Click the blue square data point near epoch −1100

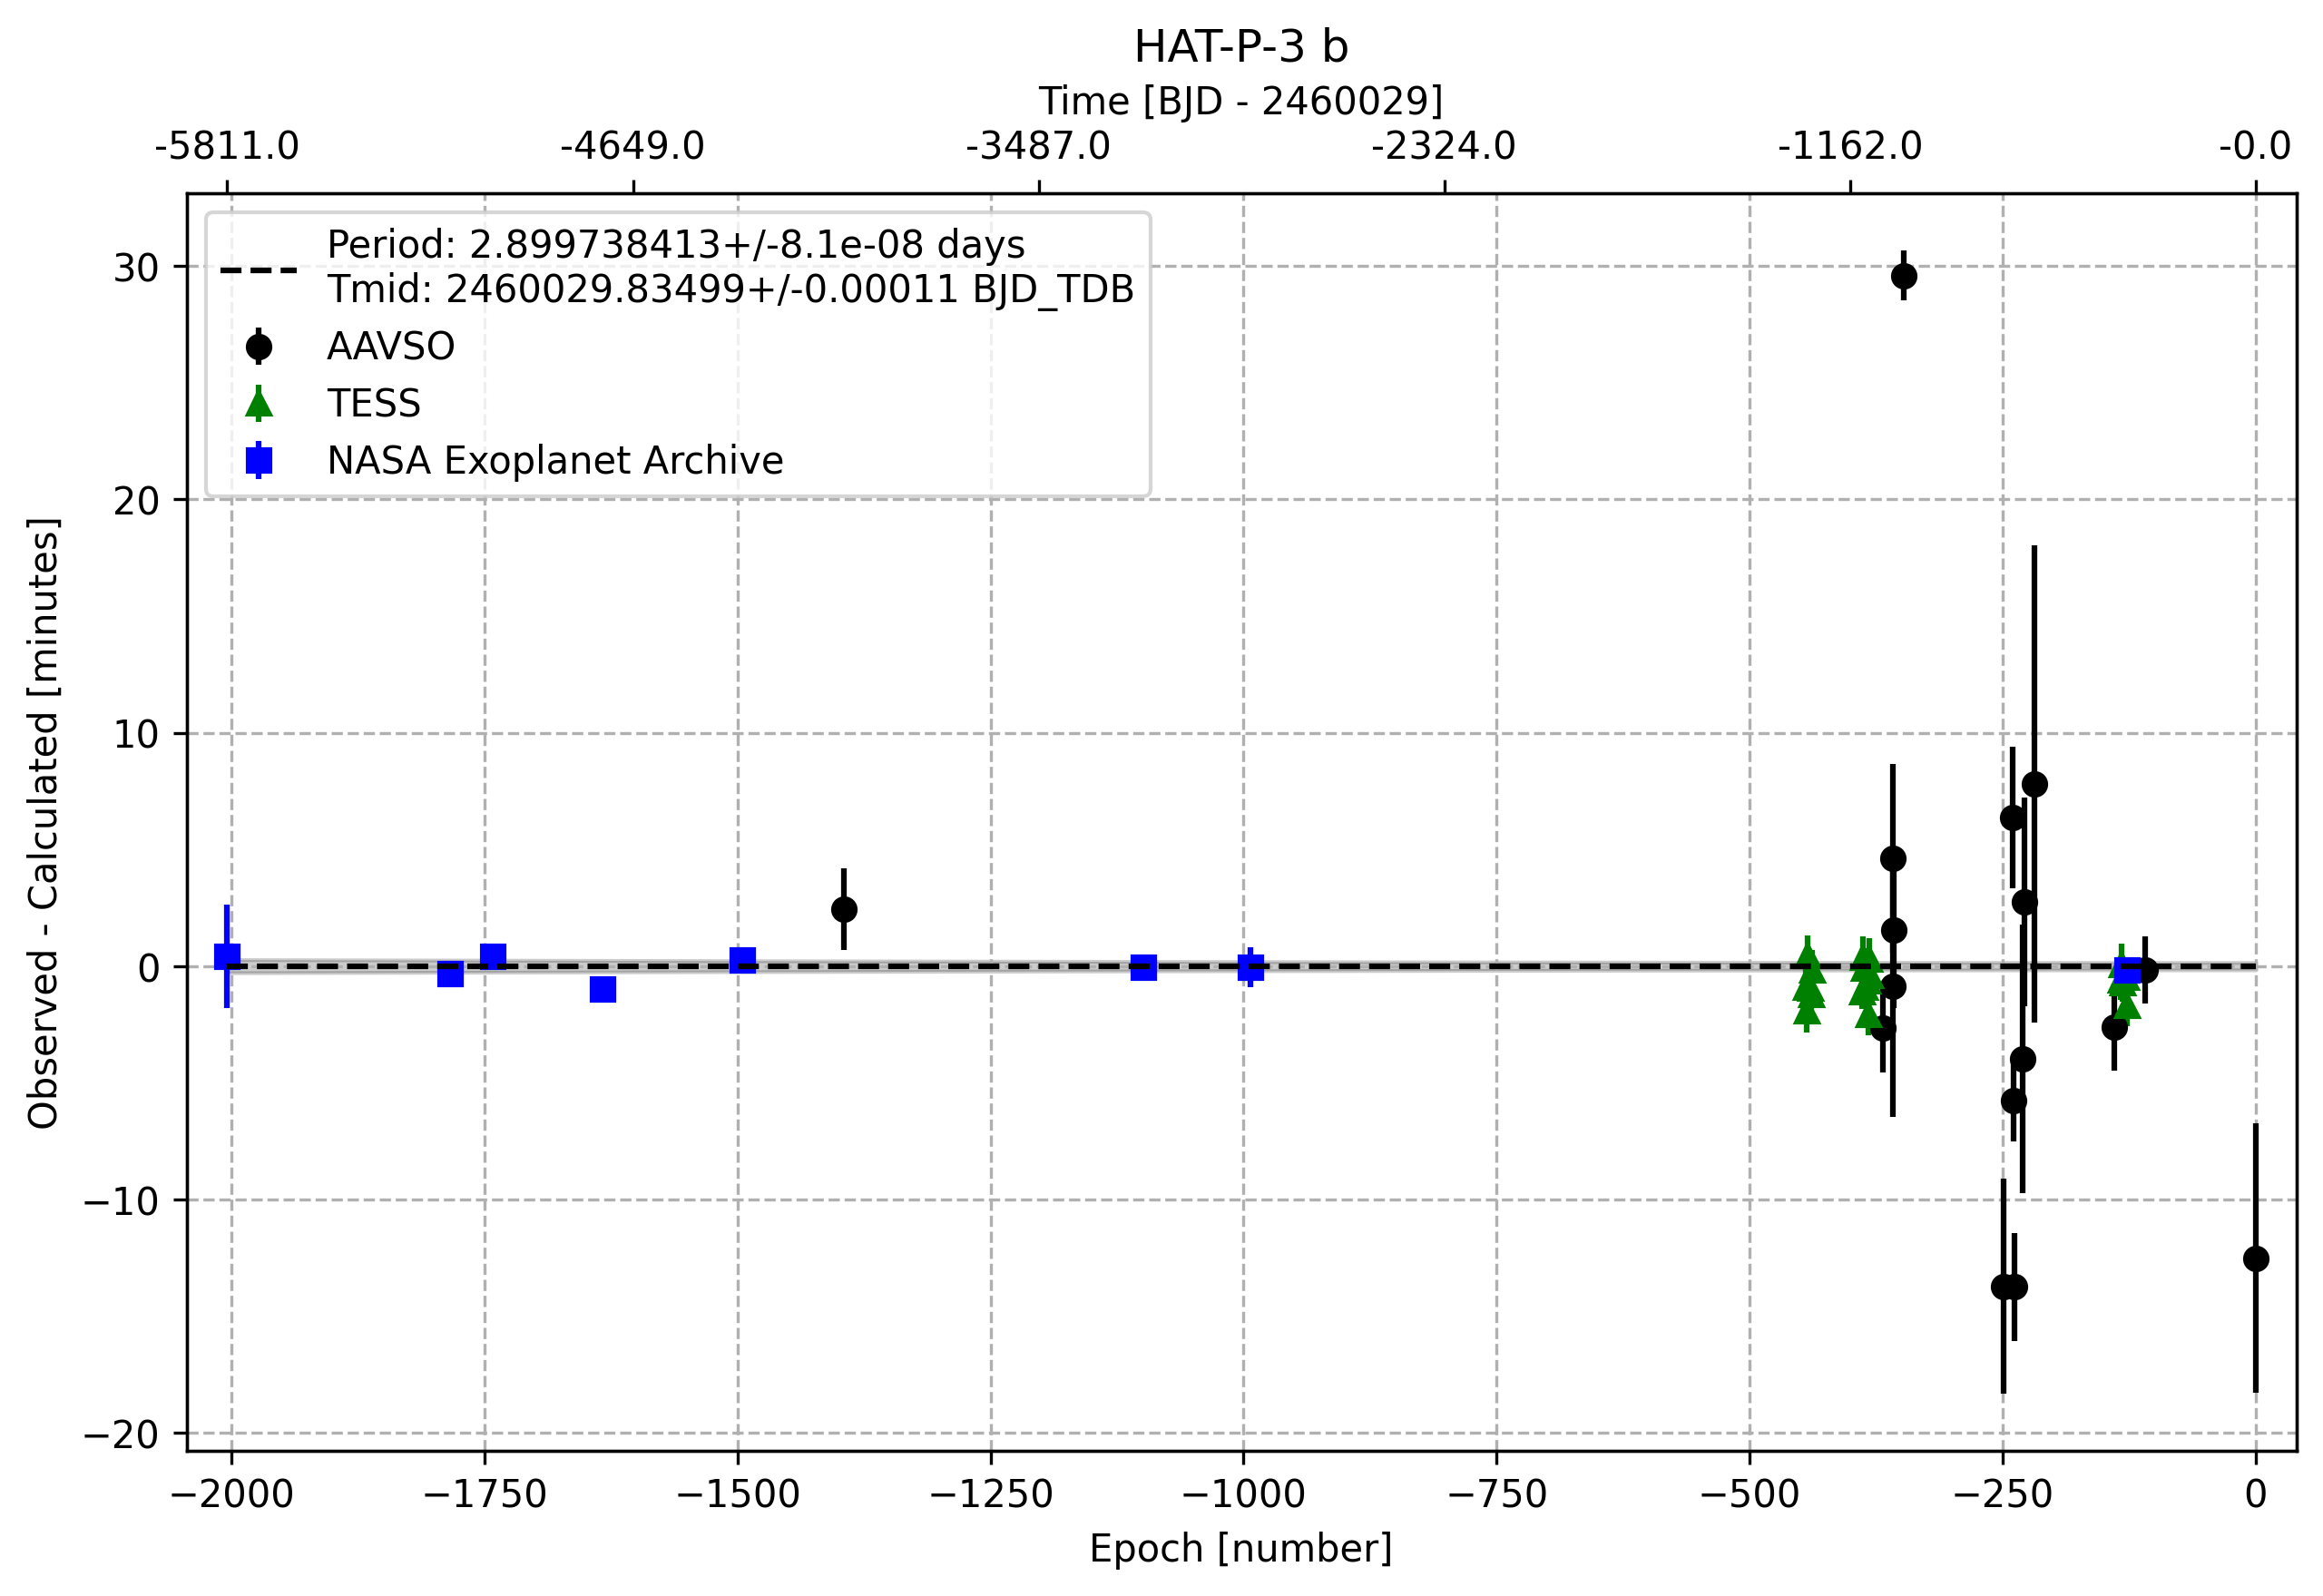coord(1144,967)
